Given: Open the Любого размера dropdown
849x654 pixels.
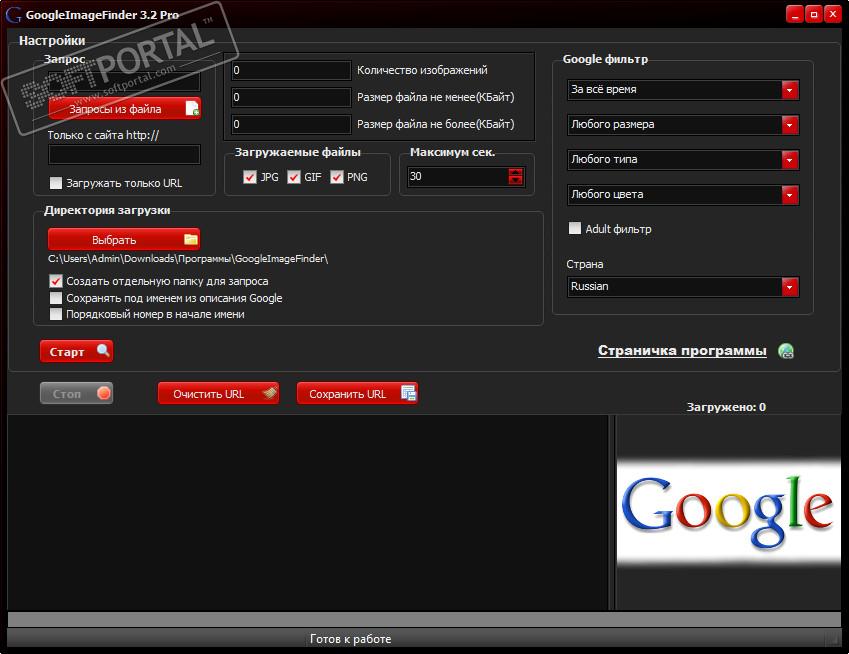Looking at the screenshot, I should (683, 125).
